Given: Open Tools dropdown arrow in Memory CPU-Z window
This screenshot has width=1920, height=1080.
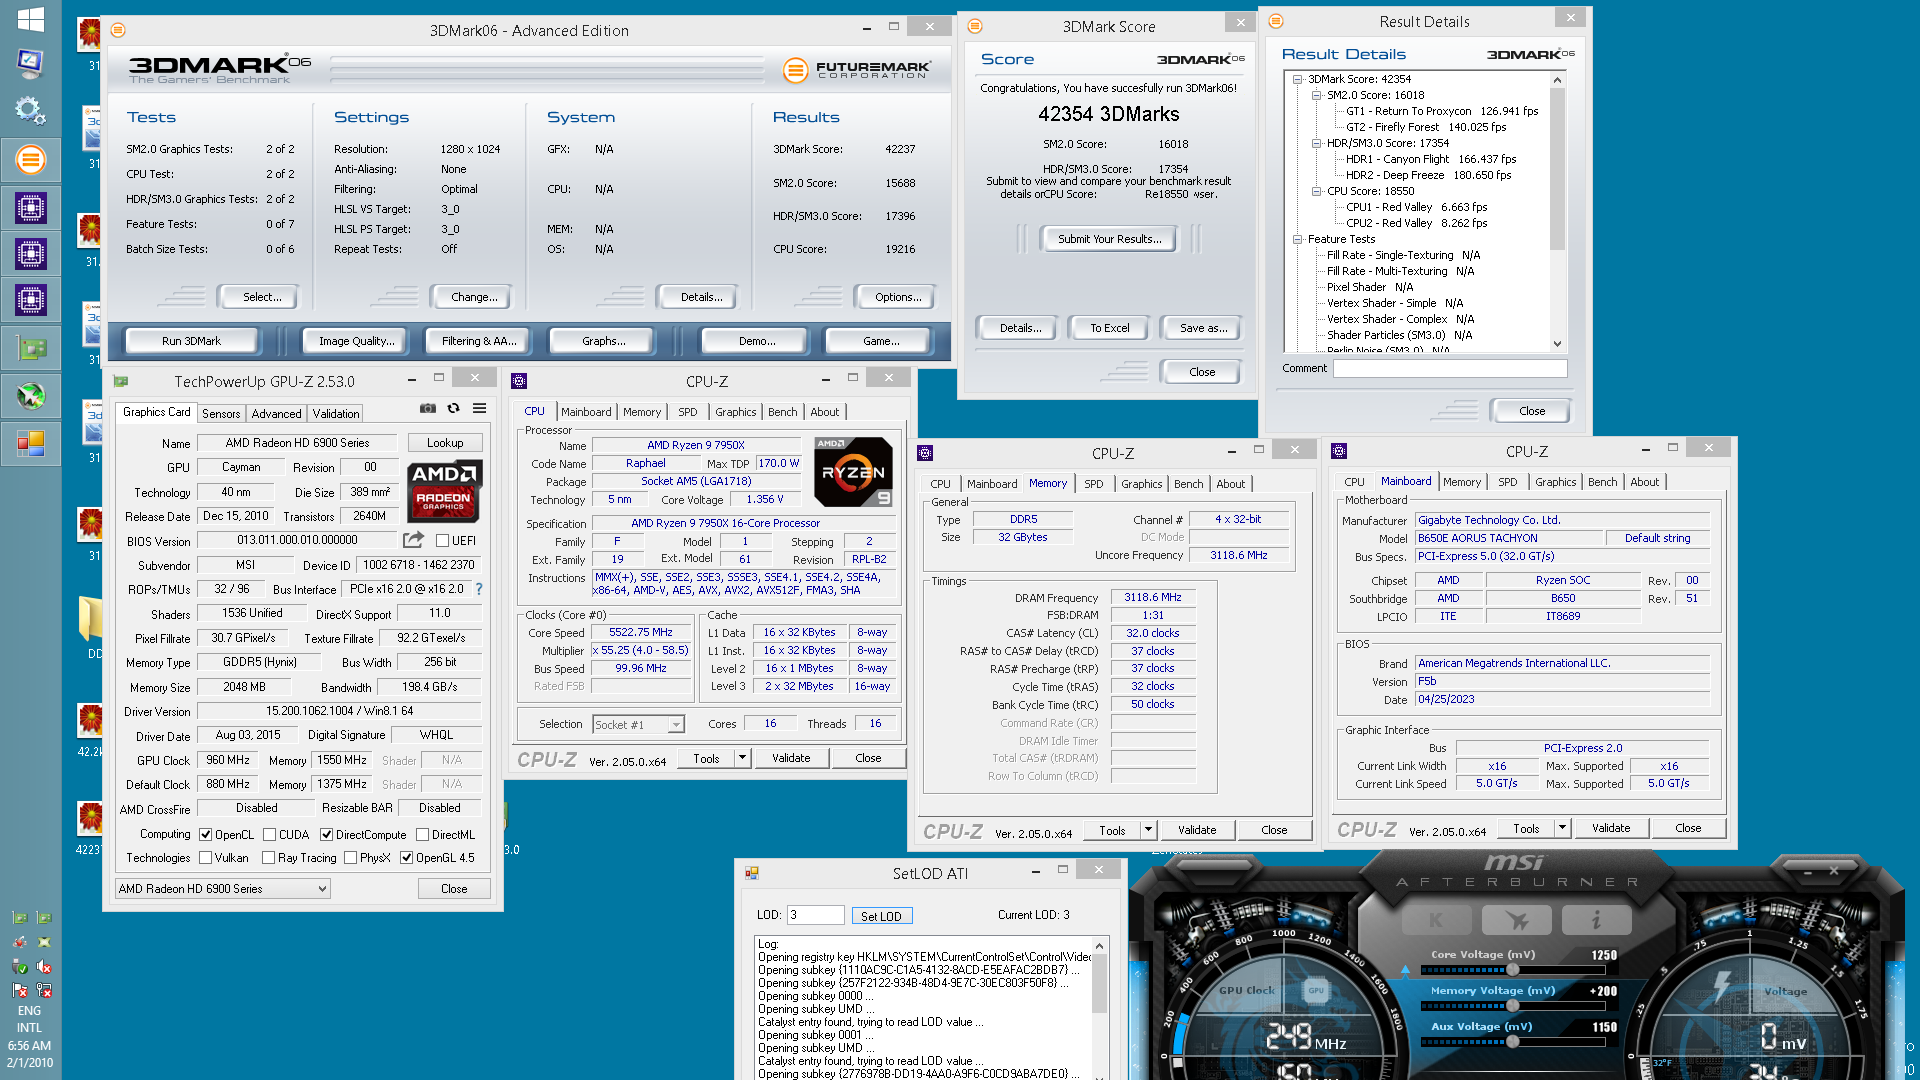Looking at the screenshot, I should (x=1148, y=830).
